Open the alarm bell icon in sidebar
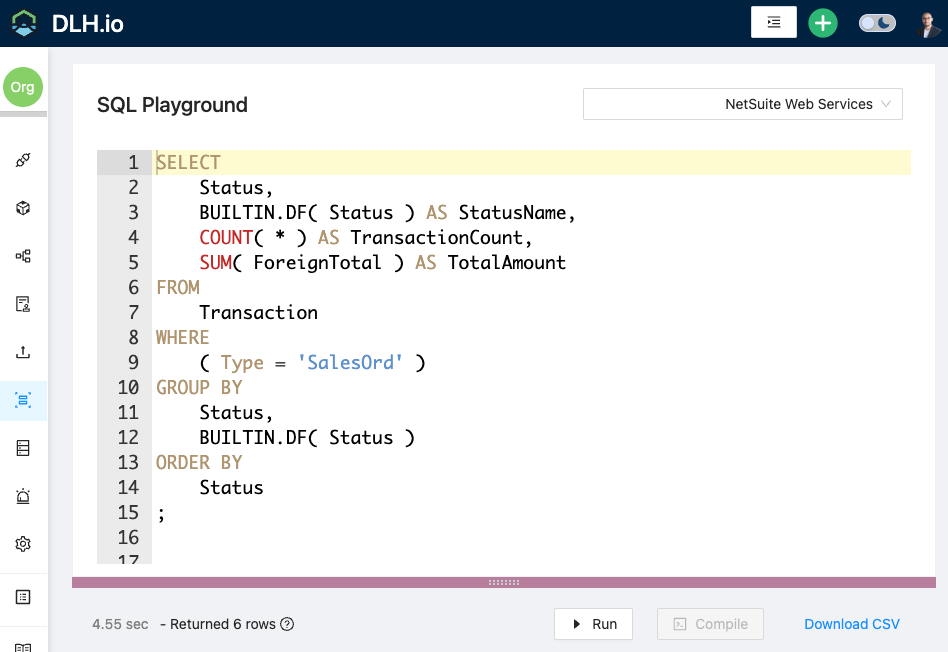This screenshot has width=948, height=652. (x=22, y=496)
